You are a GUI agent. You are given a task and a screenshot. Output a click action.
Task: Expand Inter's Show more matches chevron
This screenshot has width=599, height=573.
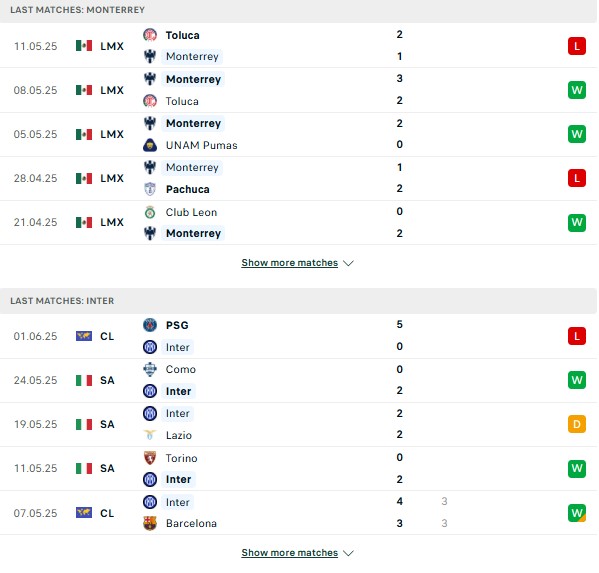[348, 553]
